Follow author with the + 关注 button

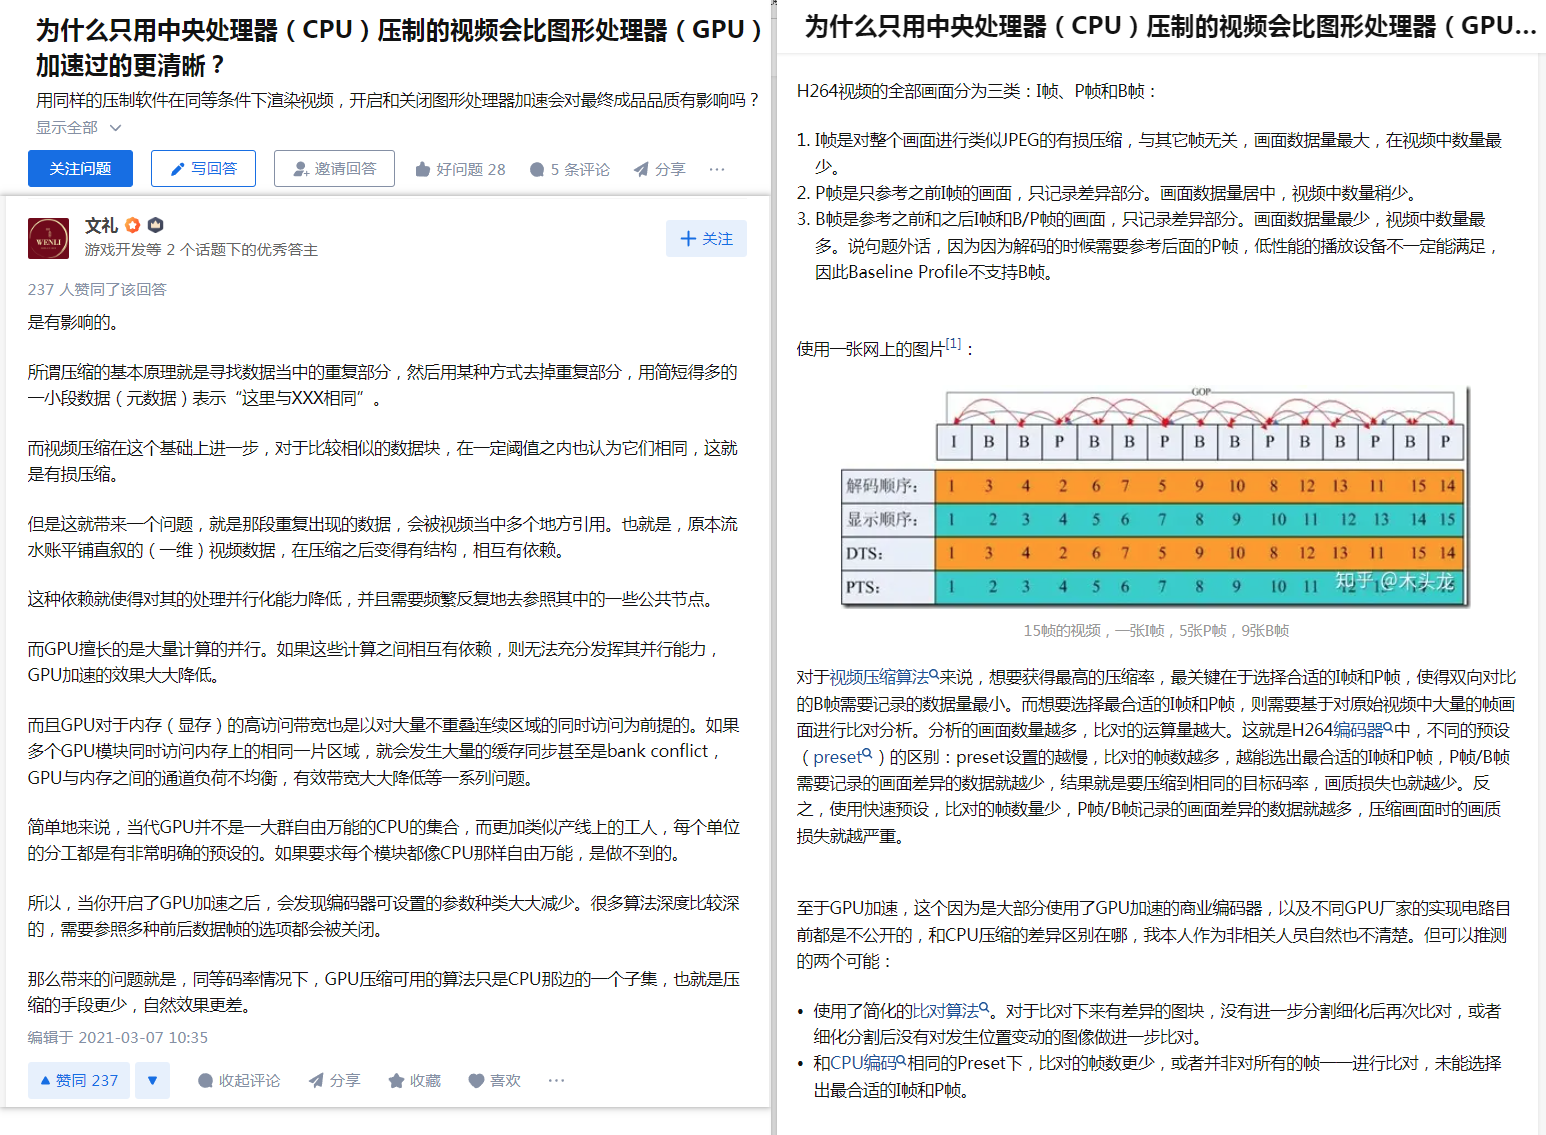tap(706, 239)
